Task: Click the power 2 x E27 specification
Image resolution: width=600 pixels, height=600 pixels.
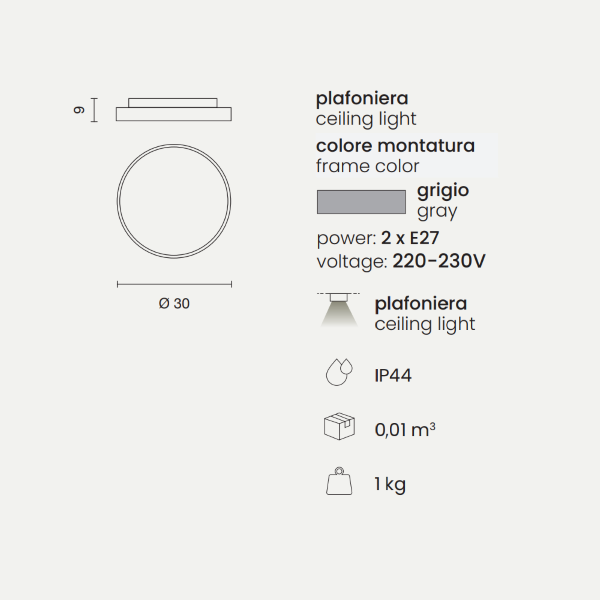Action: coord(378,238)
